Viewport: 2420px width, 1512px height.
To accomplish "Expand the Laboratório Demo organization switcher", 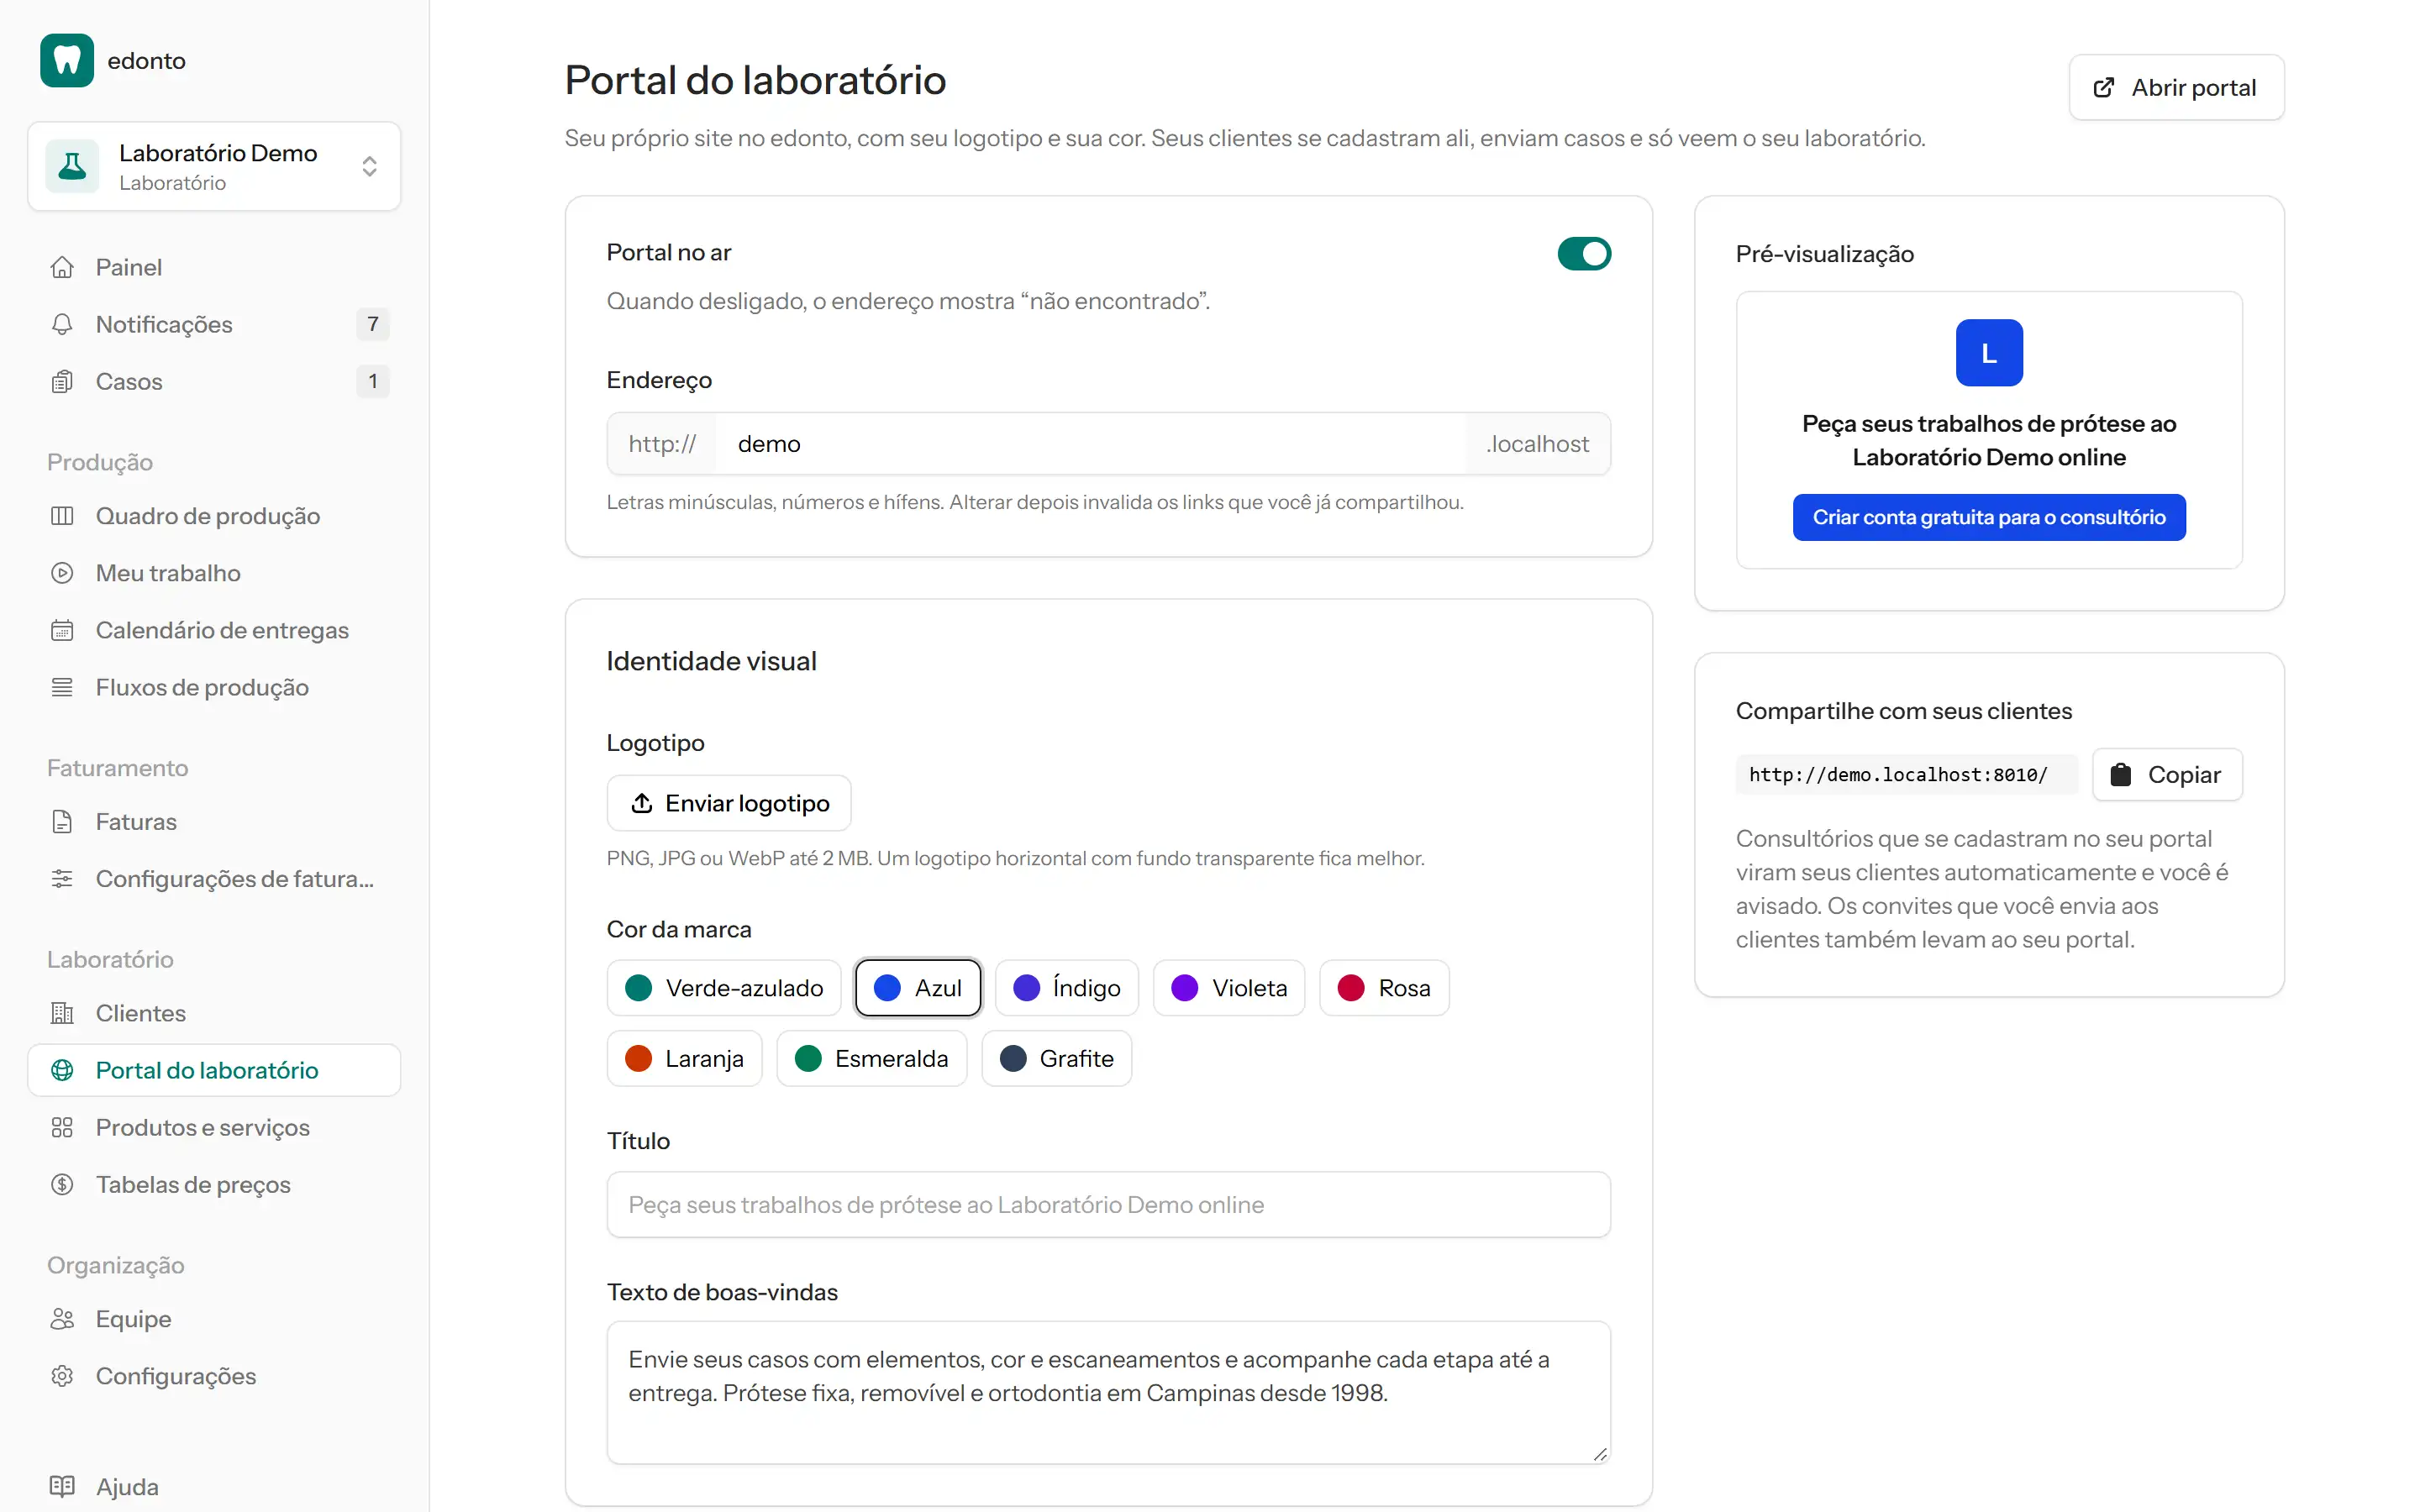I will [x=214, y=166].
